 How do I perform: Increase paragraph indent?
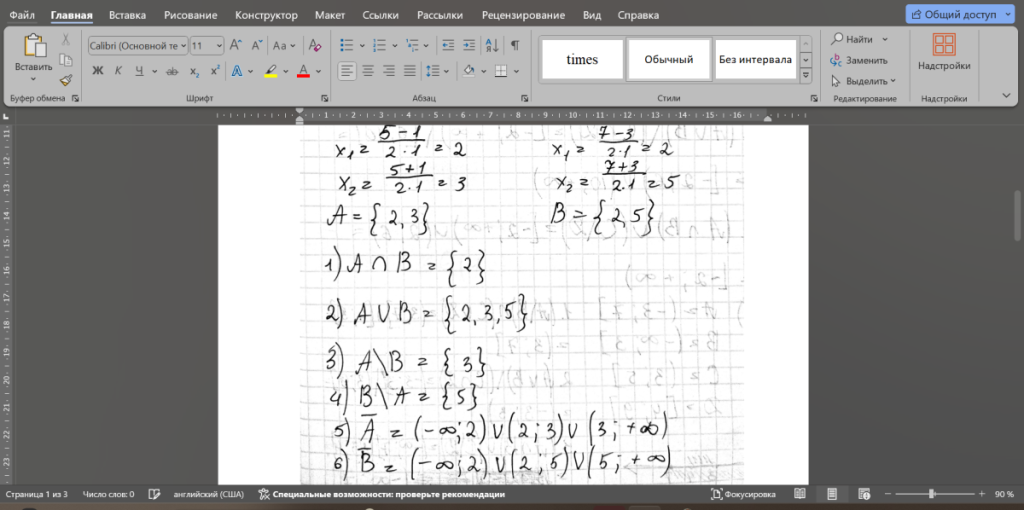point(469,45)
